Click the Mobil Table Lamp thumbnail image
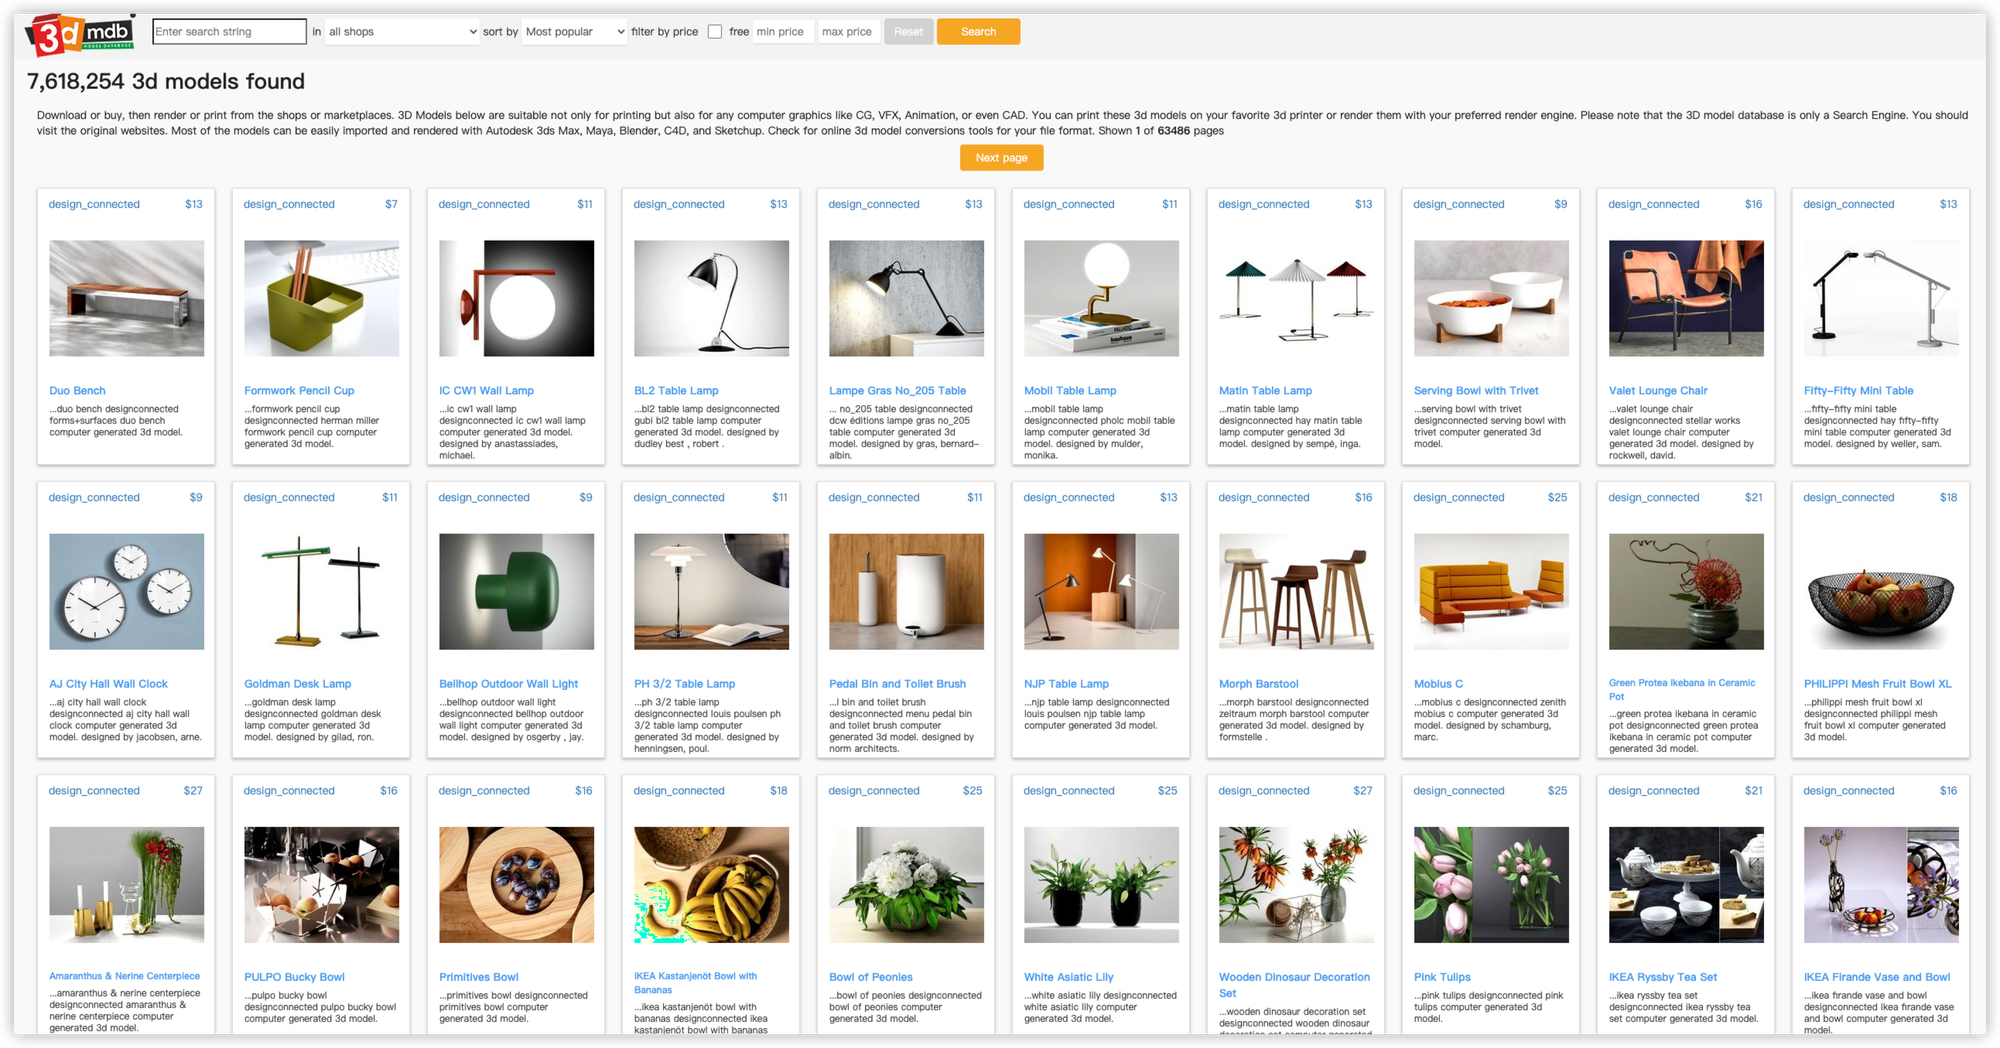Viewport: 2000px width, 1048px height. 1100,297
